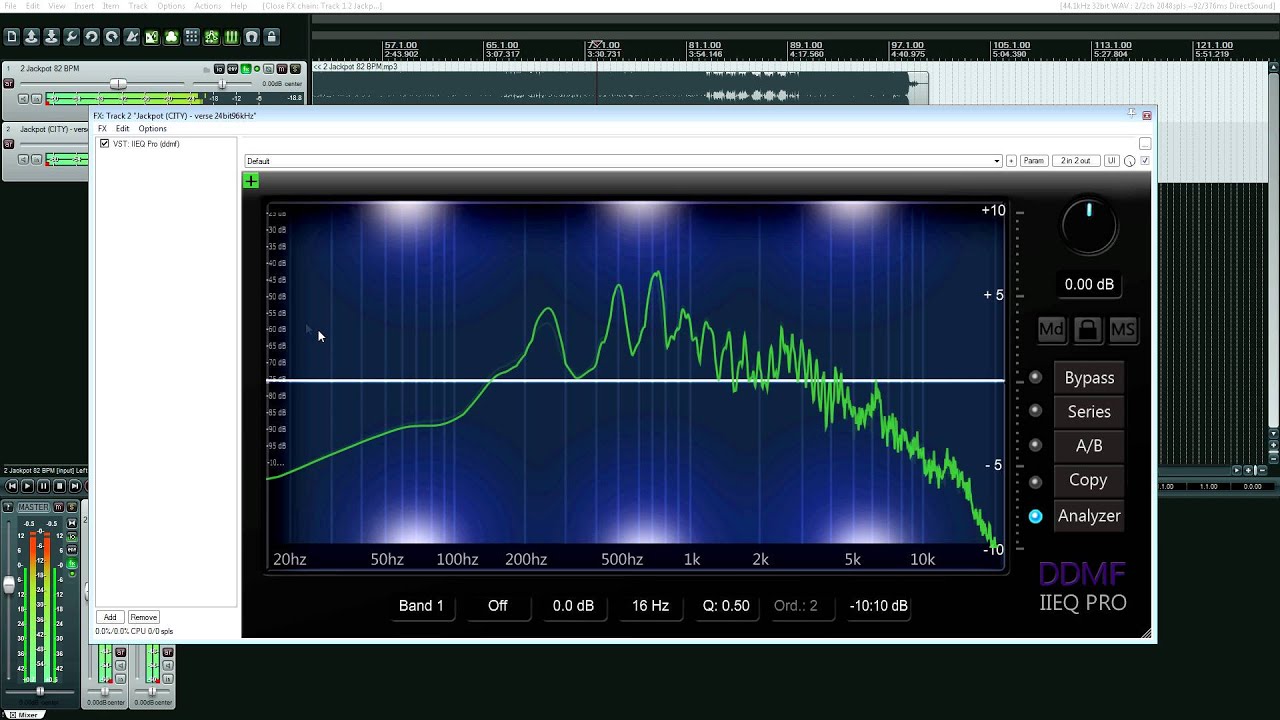The width and height of the screenshot is (1280, 720).
Task: Toggle the snap magnet toolbar icon
Action: [252, 37]
